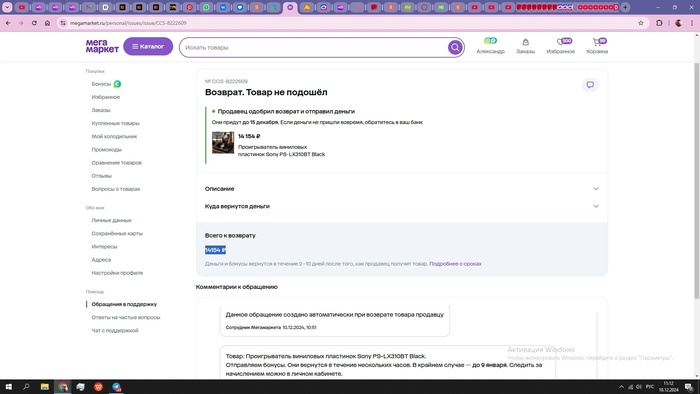Bookmark the page with star icon
Screen dimensions: 700x394
pyautogui.click(x=641, y=23)
